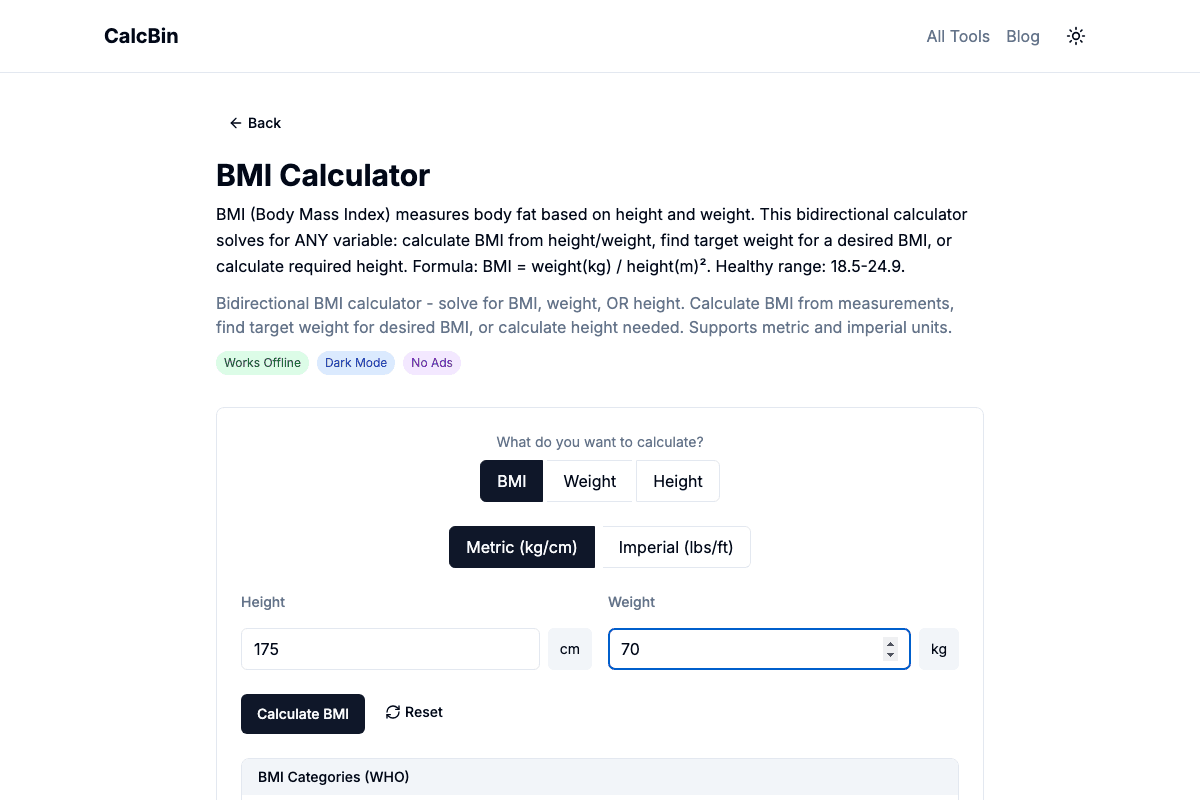The width and height of the screenshot is (1200, 800).
Task: Select Height as the variable to calculate
Action: click(x=678, y=481)
